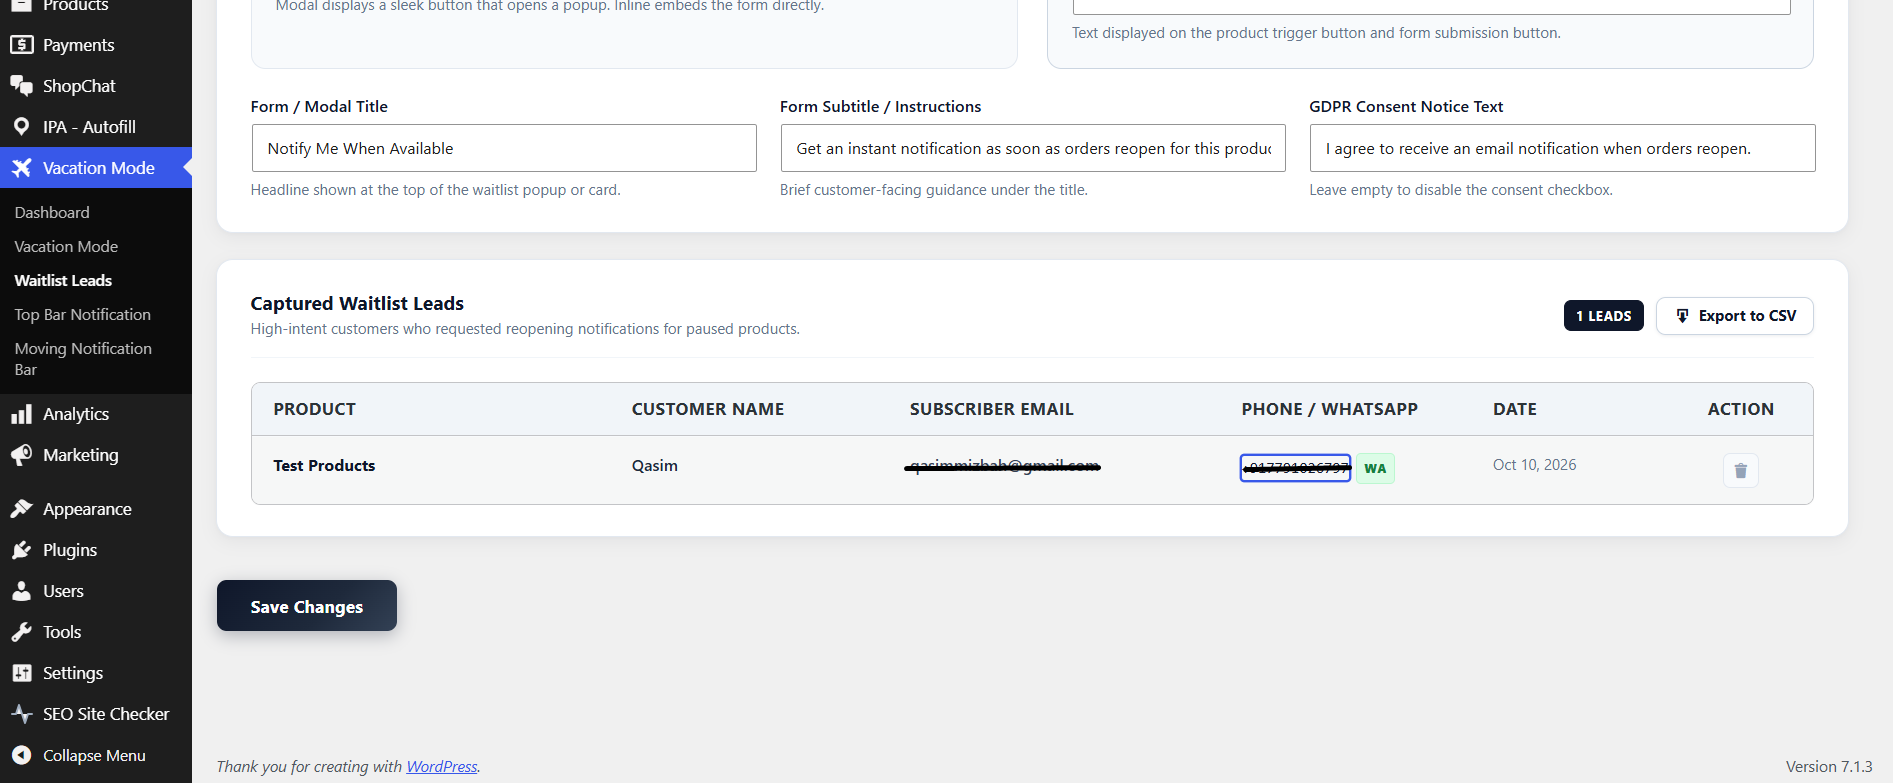This screenshot has width=1893, height=783.
Task: Click the Captured Waitlist Leads heading
Action: point(357,303)
